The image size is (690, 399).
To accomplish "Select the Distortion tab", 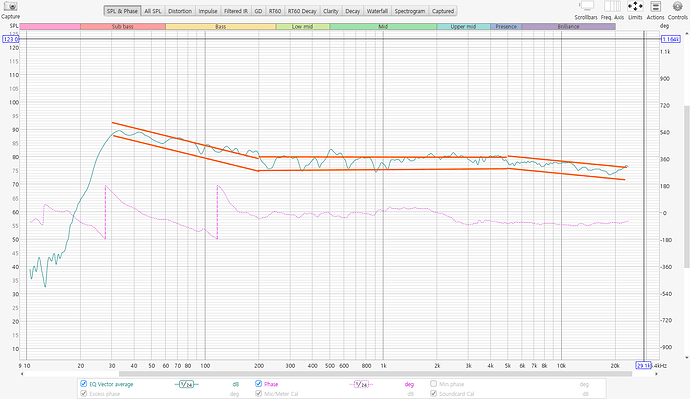I will [180, 11].
